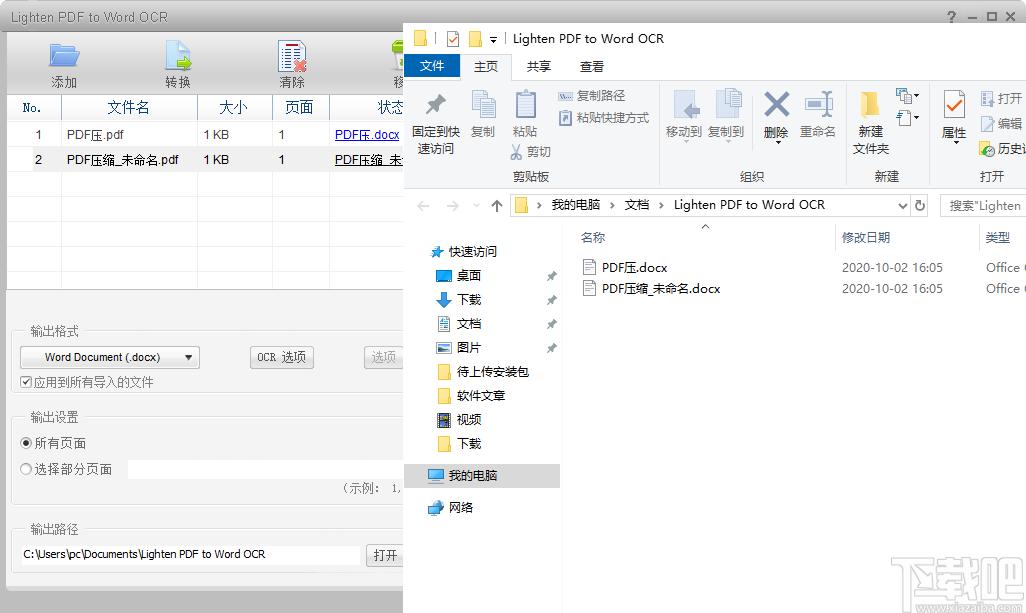Screen dimensions: 1026x613
Task: Select the PDF压.pdf row in file table
Action: (x=205, y=135)
